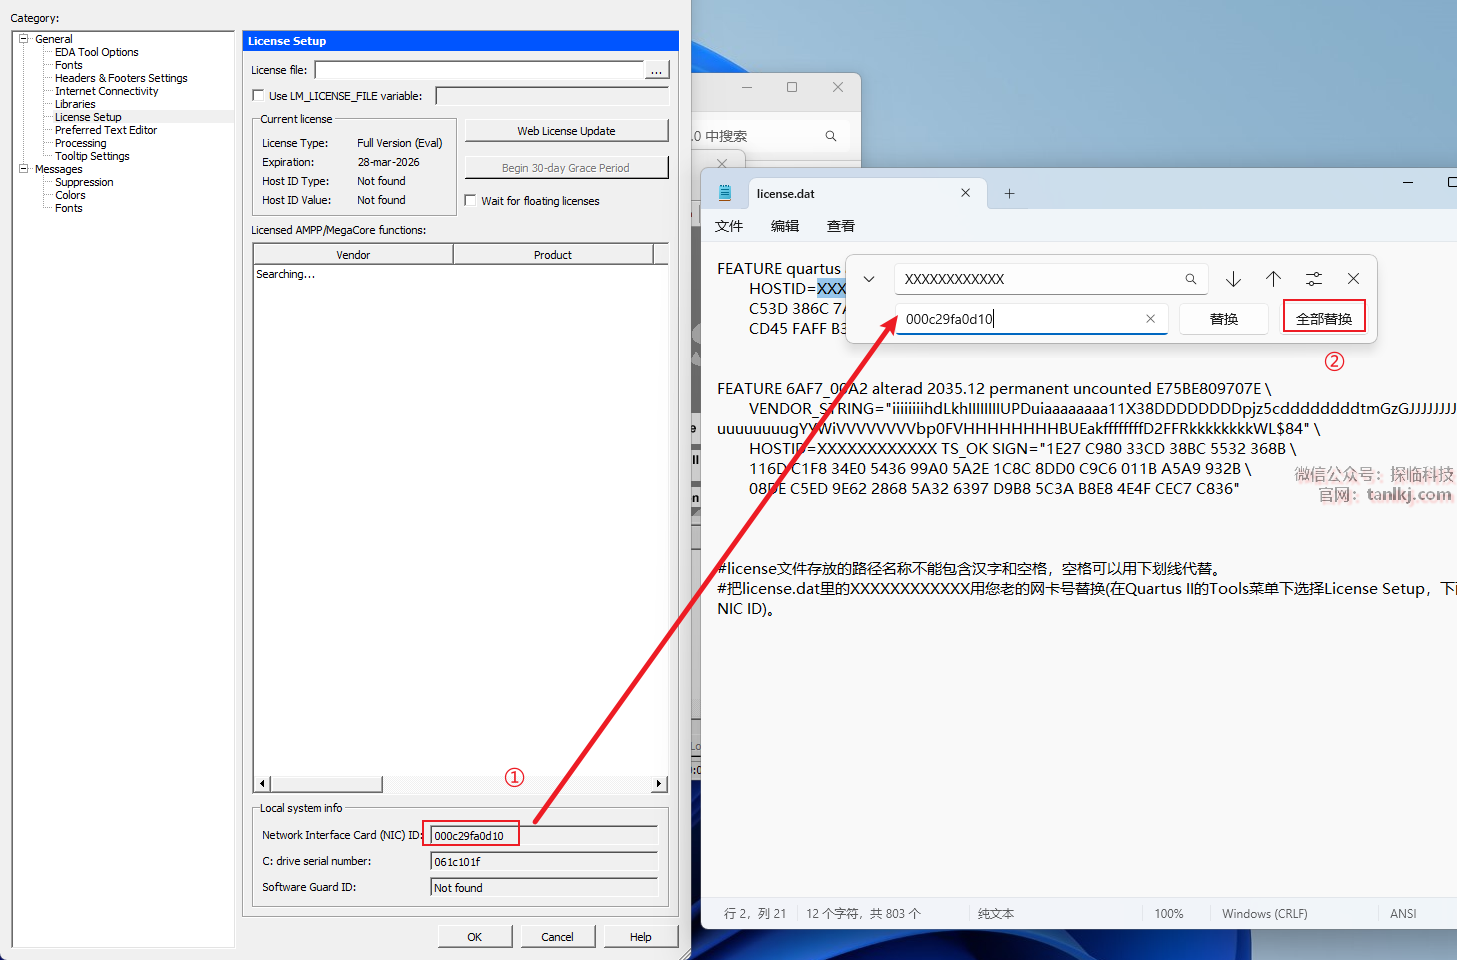Close the license.dat tab
This screenshot has height=960, width=1457.
pyautogui.click(x=965, y=193)
